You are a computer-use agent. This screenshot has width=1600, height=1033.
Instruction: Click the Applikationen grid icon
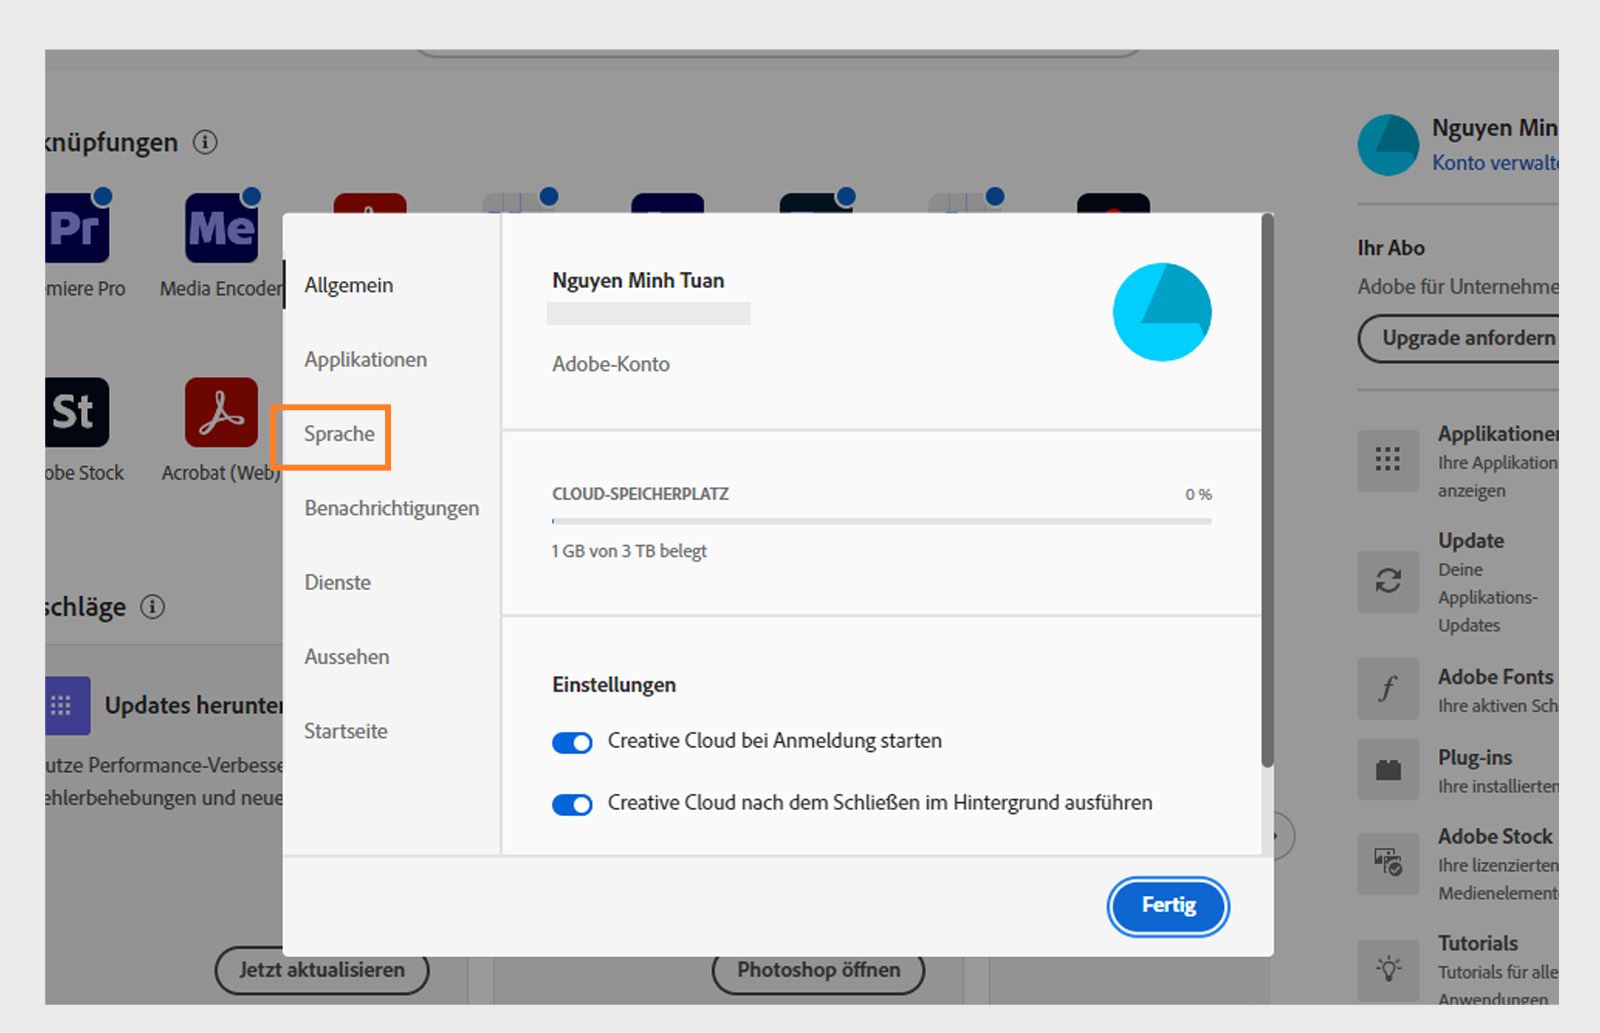click(x=1388, y=461)
